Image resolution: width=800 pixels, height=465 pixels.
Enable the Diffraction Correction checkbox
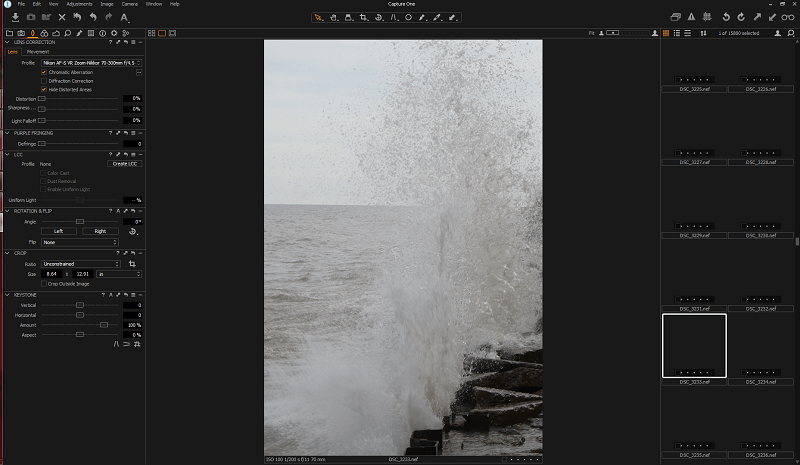(x=44, y=81)
